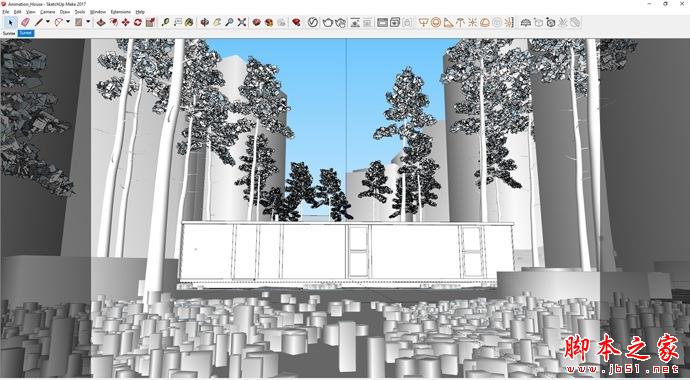
Task: Select the Pan hand tool
Action: (x=217, y=22)
